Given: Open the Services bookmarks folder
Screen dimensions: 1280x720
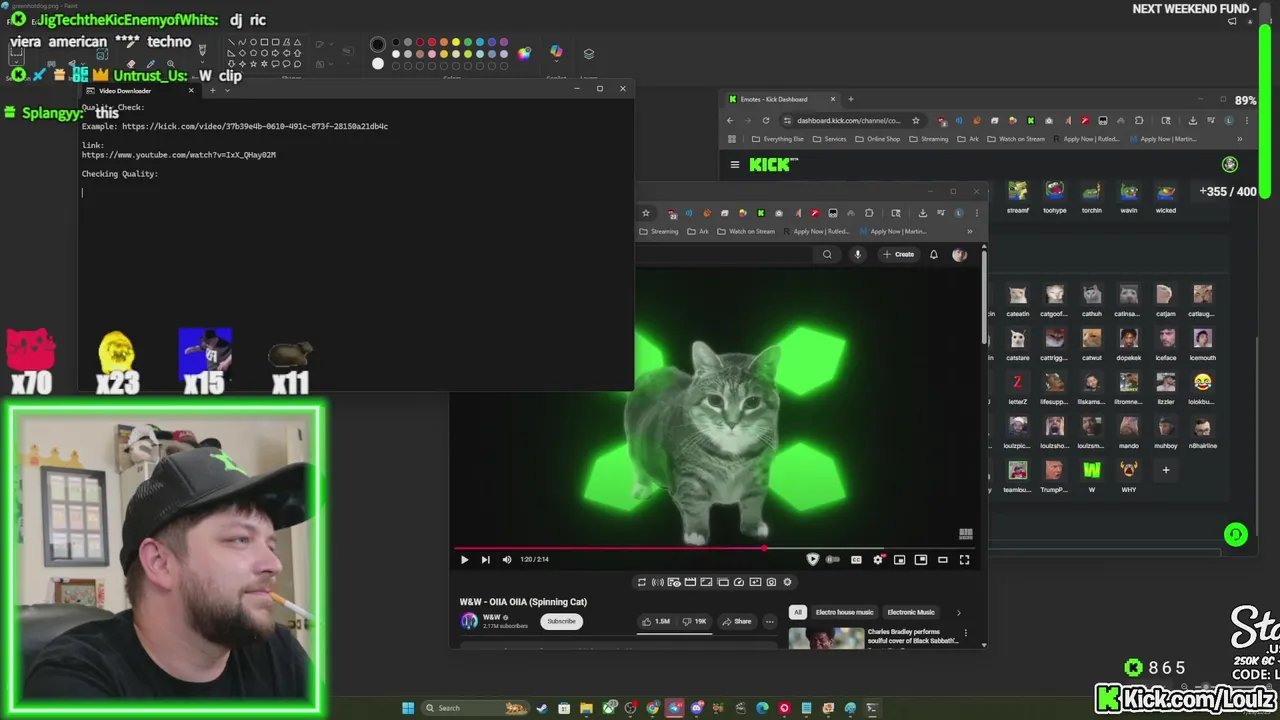Looking at the screenshot, I should tap(830, 139).
